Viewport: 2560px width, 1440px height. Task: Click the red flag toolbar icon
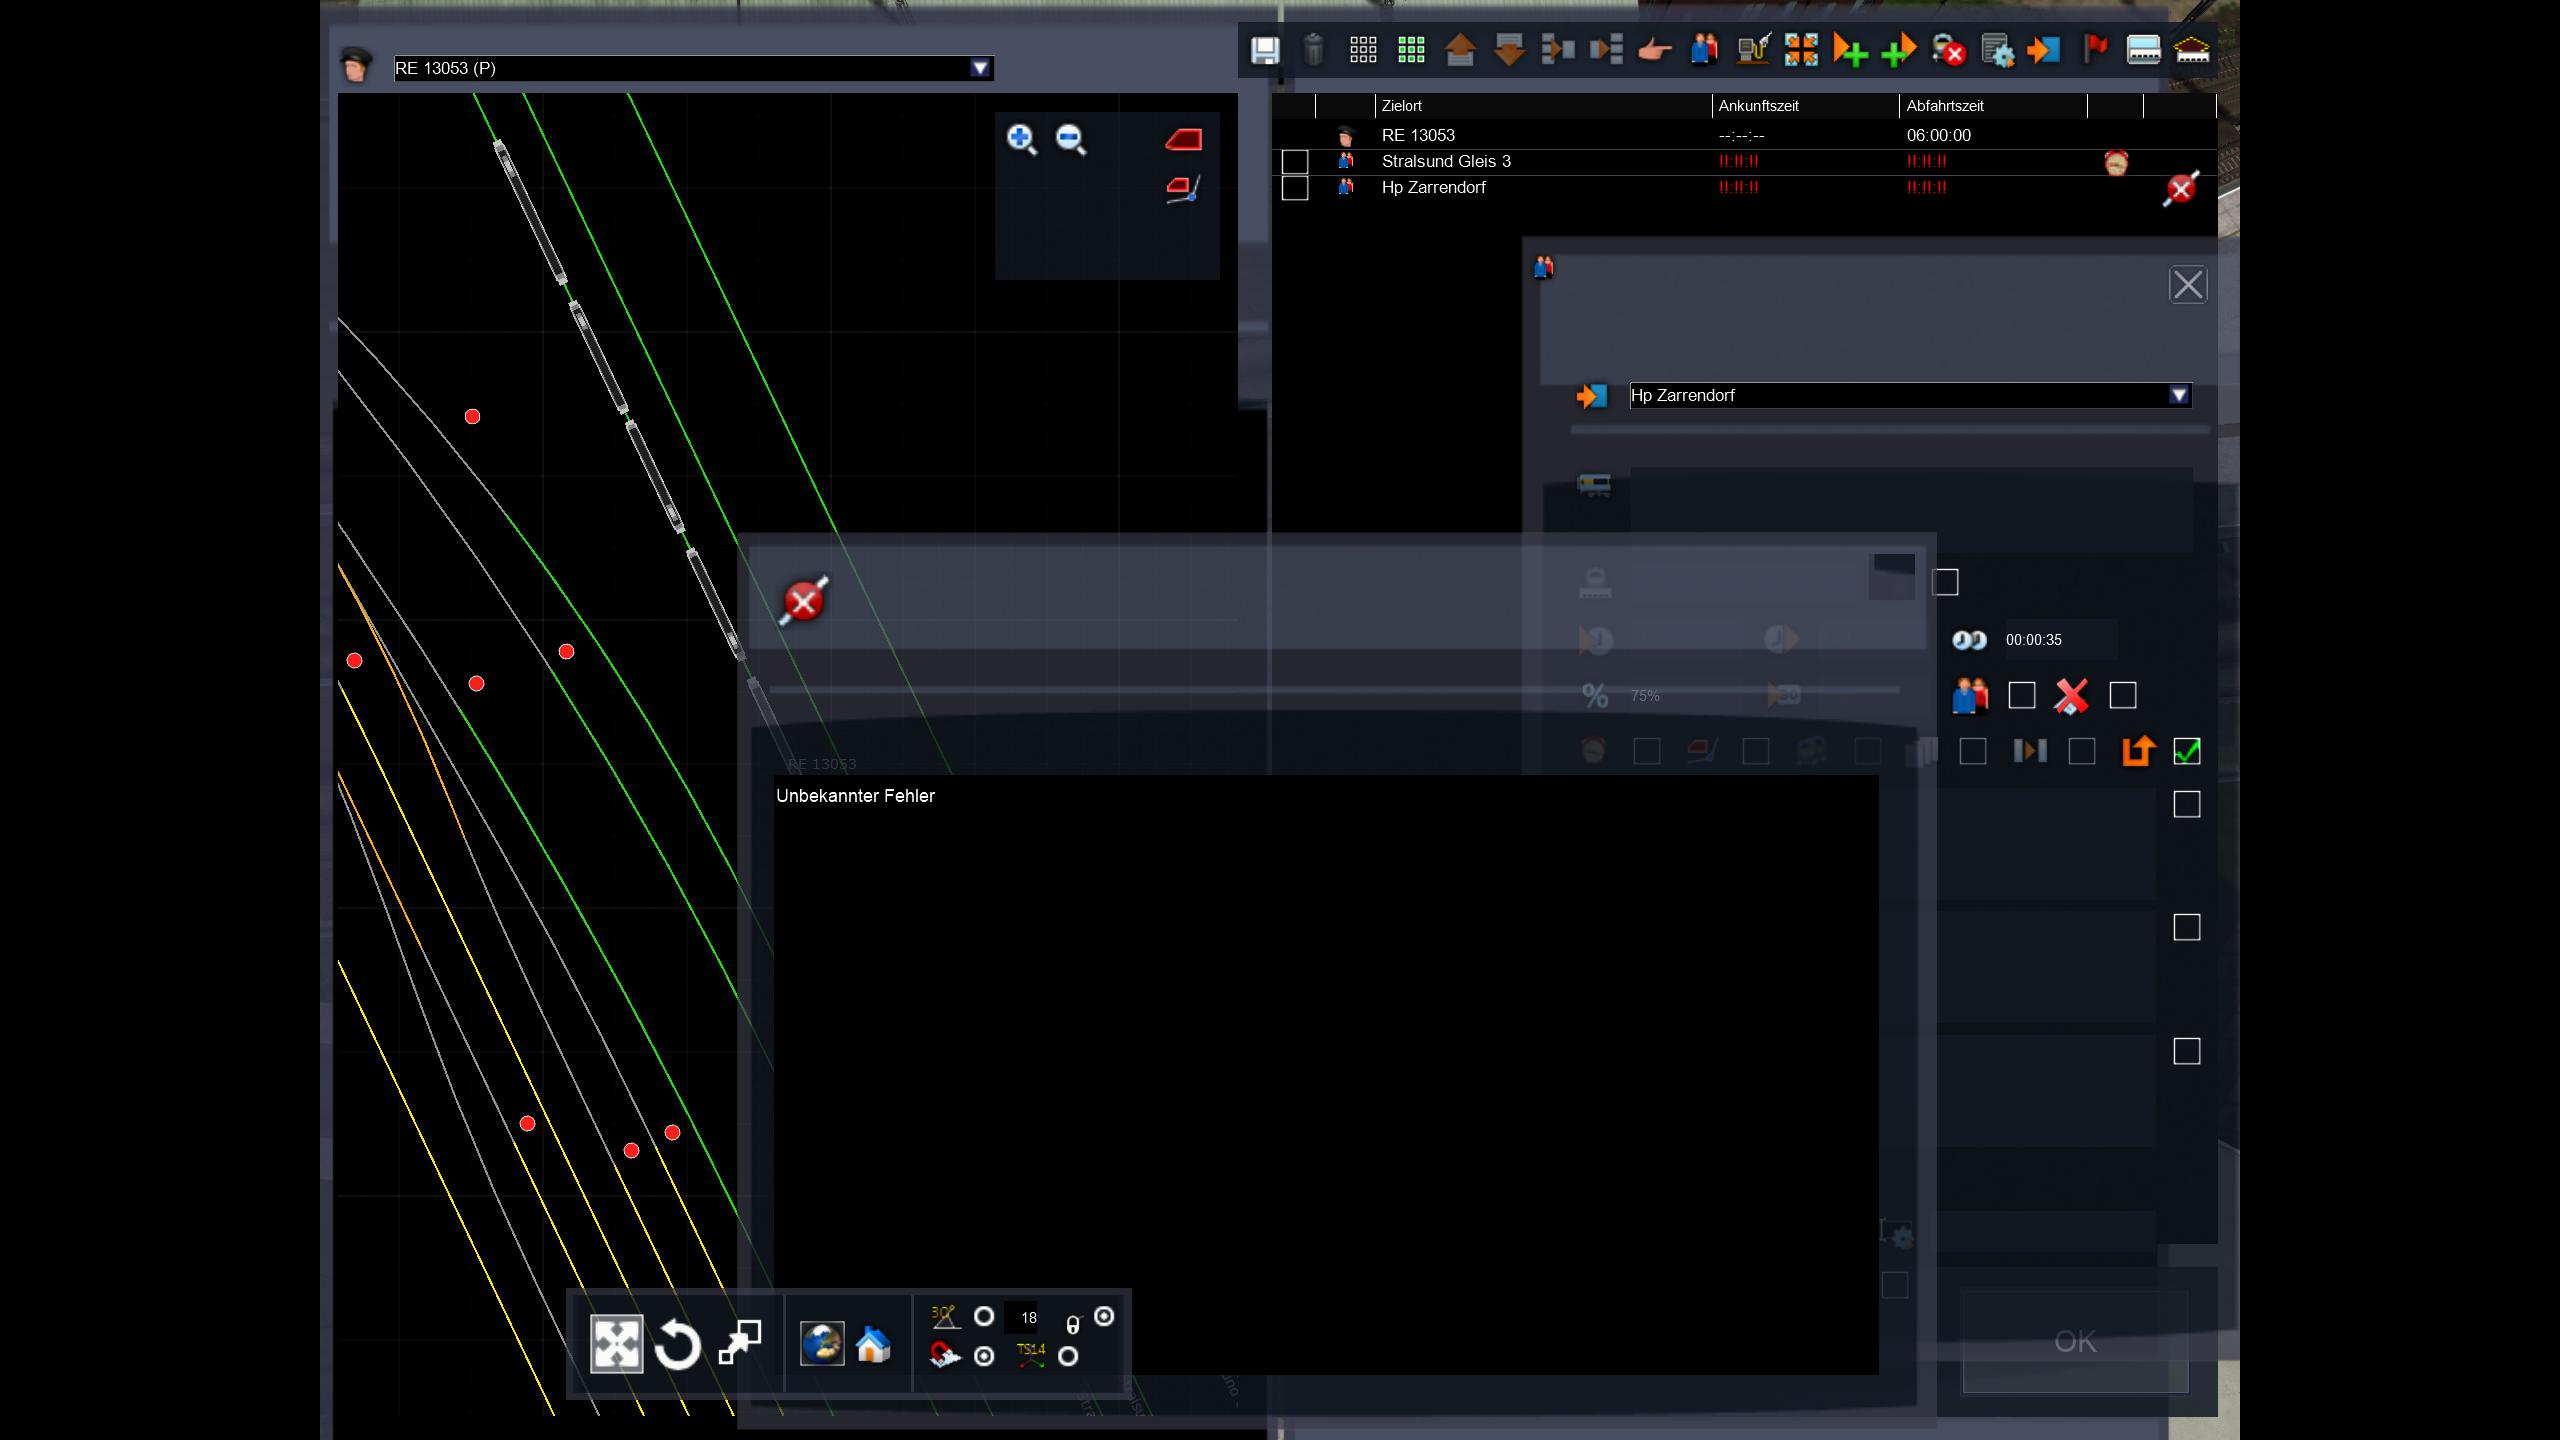pyautogui.click(x=2095, y=49)
